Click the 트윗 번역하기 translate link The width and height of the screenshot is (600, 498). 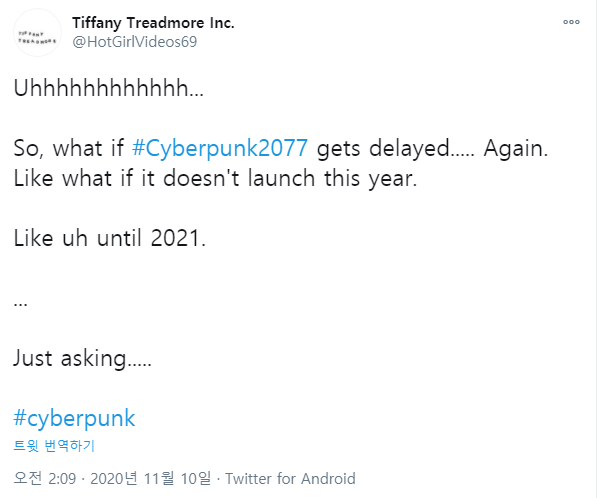[54, 446]
